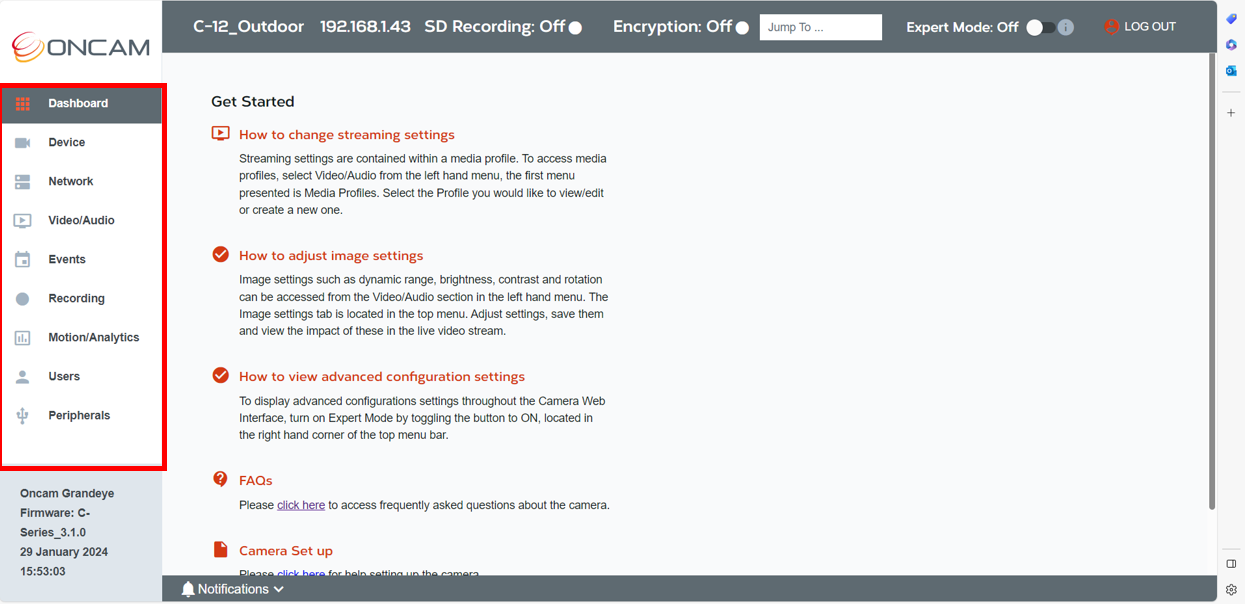The width and height of the screenshot is (1252, 606).
Task: Click the camera name C-12_Outdoor
Action: (x=249, y=27)
